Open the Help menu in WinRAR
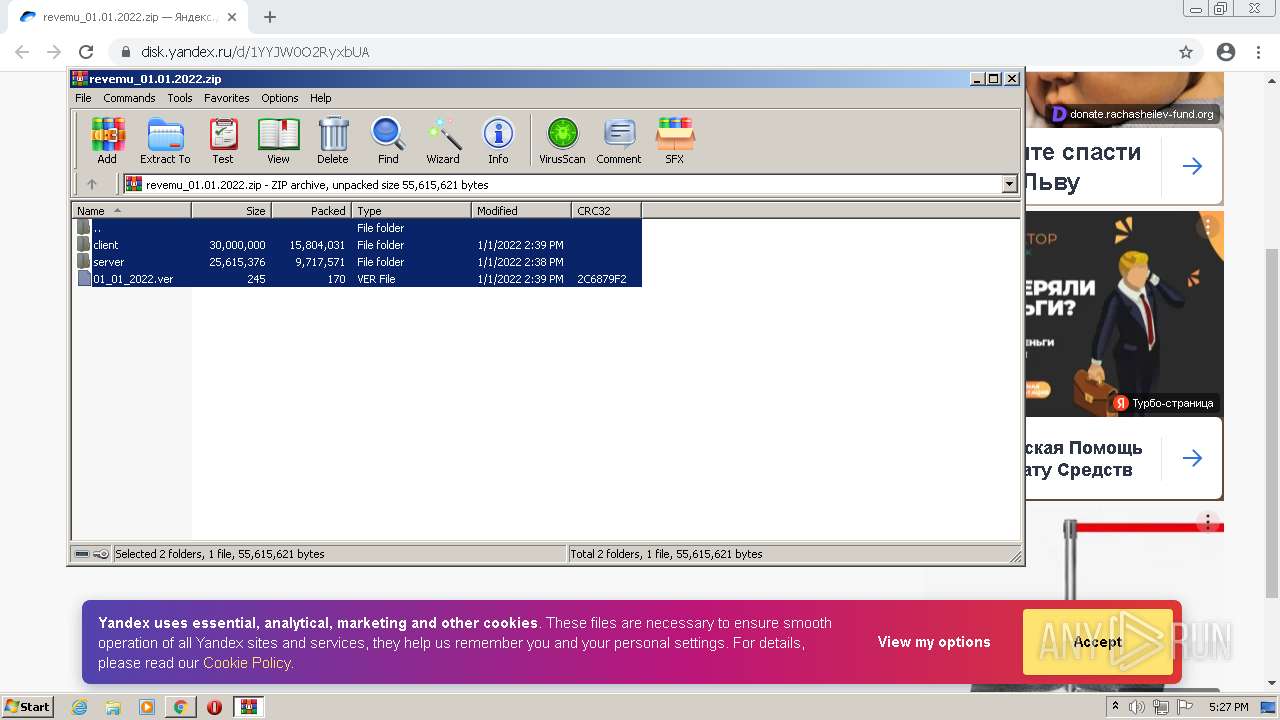1280x720 pixels. (x=320, y=98)
